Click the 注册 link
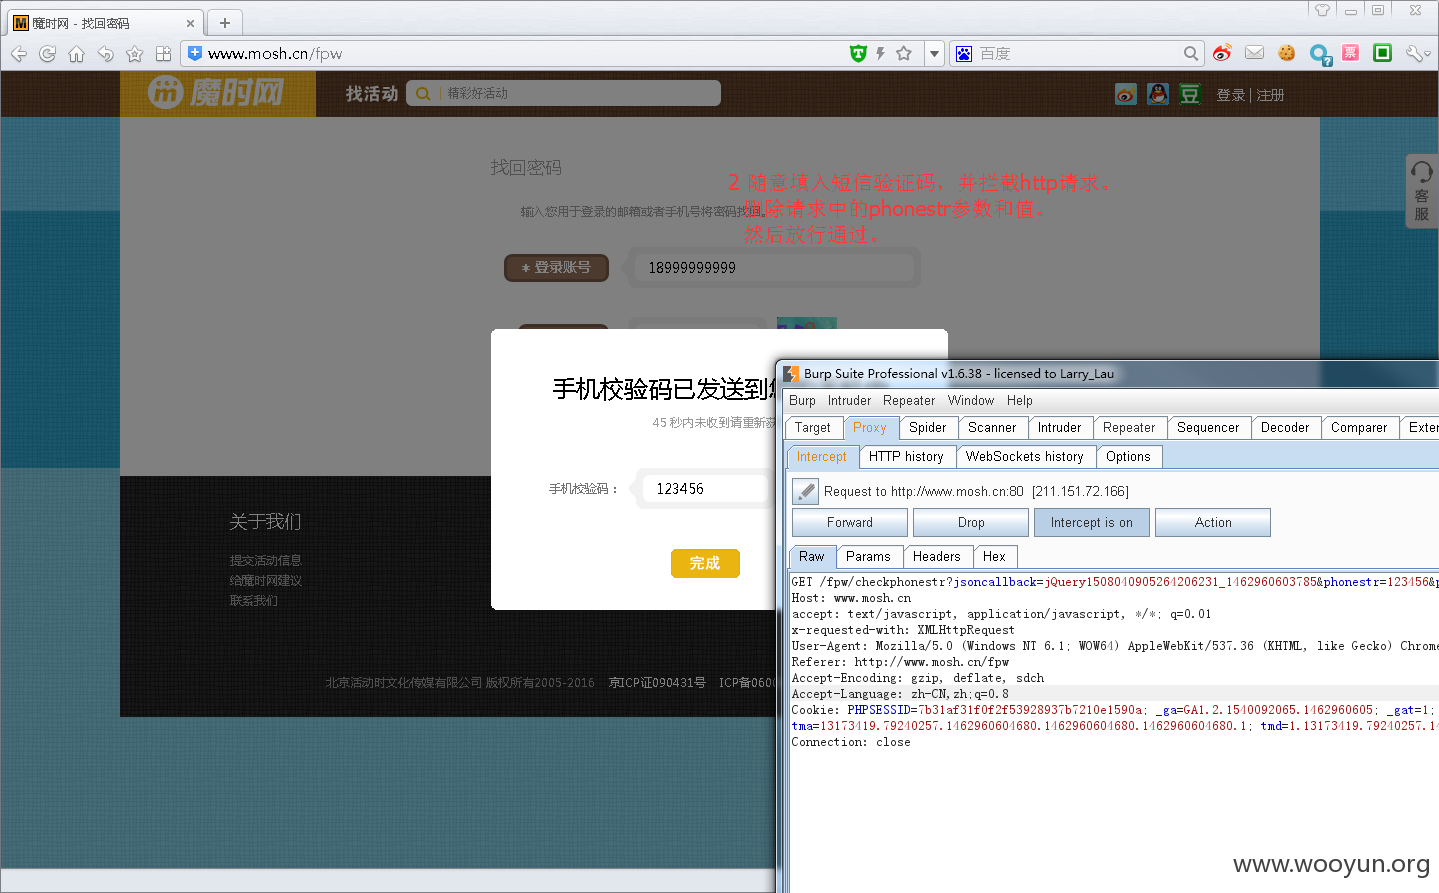This screenshot has height=893, width=1439. [1270, 95]
